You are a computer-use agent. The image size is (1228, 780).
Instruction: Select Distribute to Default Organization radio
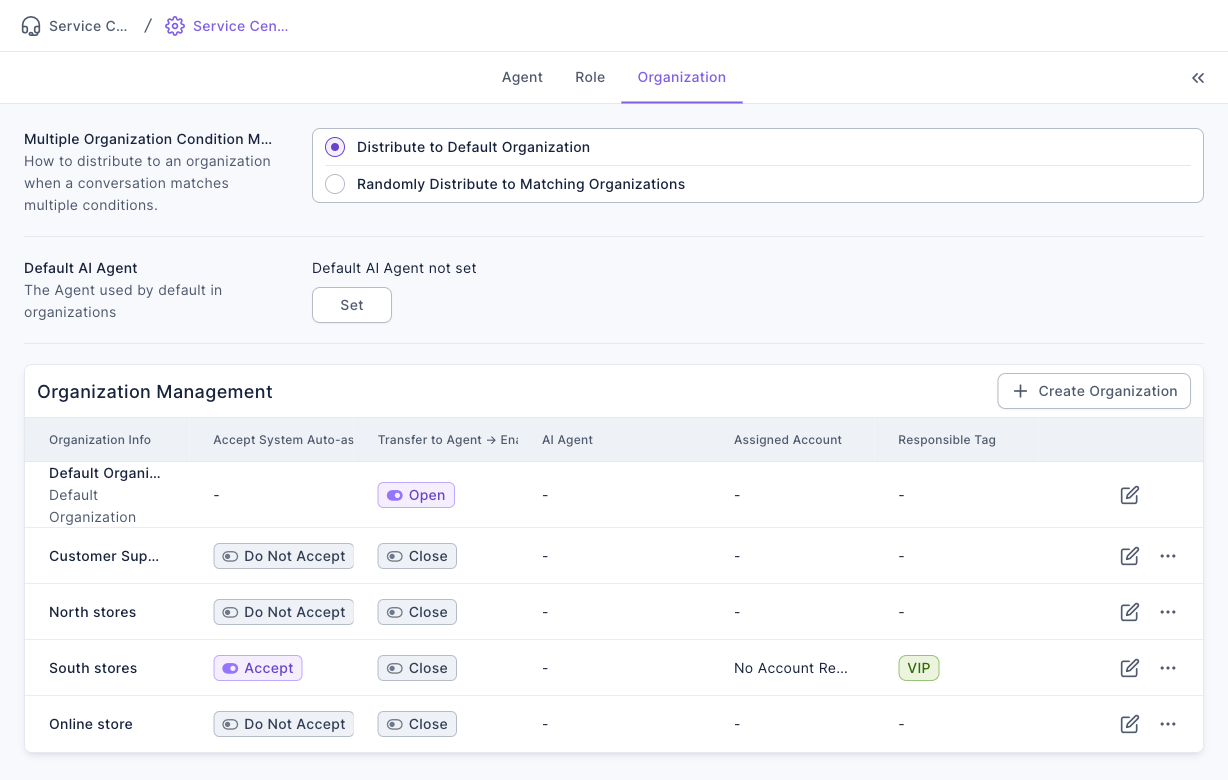(335, 147)
